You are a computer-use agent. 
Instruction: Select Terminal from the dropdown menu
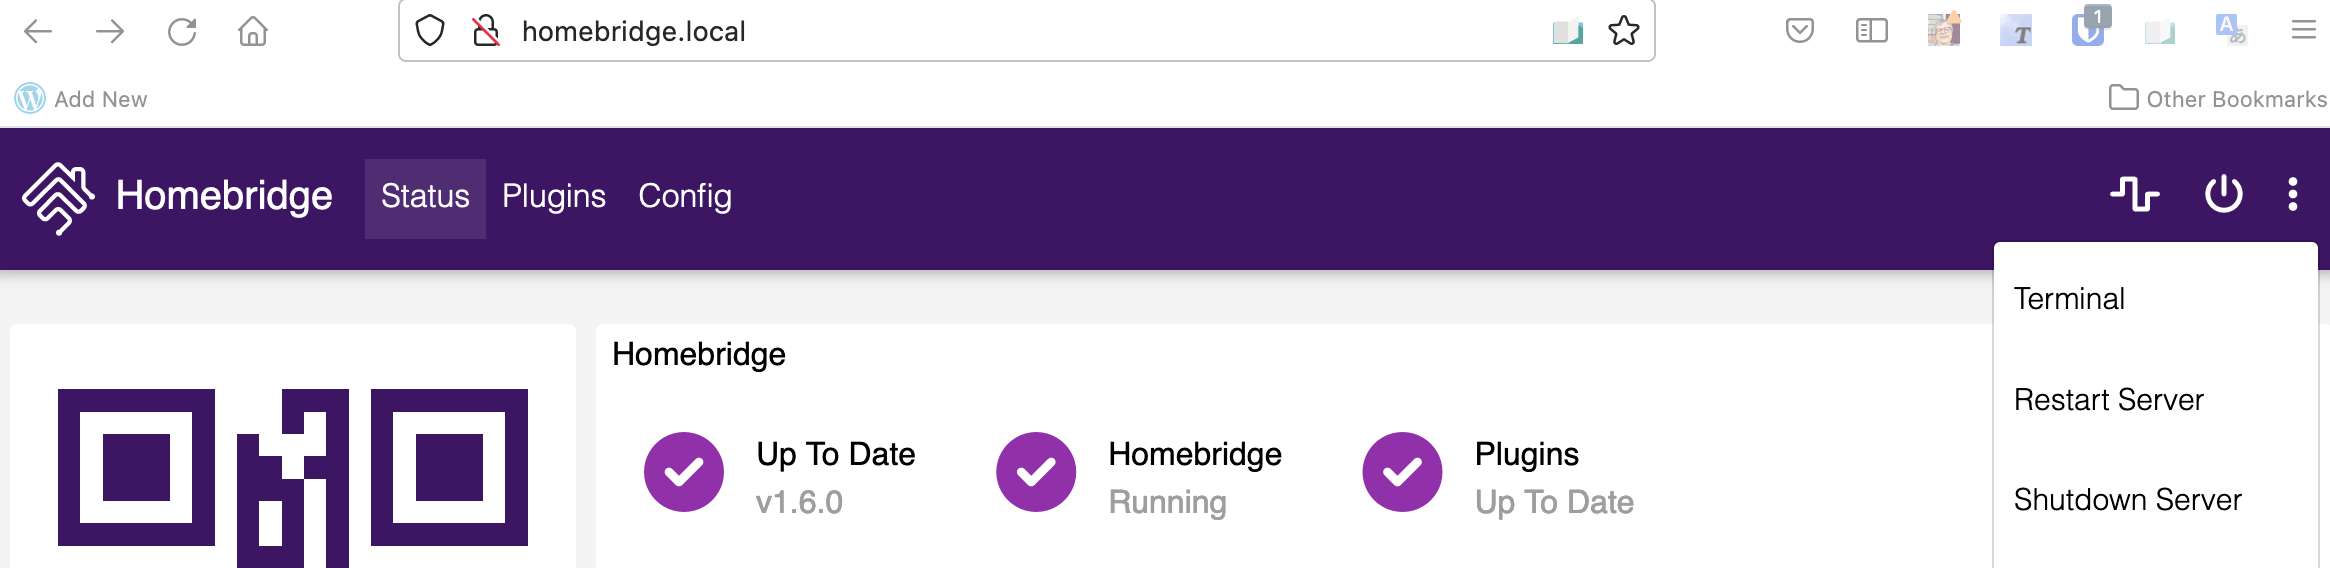coord(2069,299)
